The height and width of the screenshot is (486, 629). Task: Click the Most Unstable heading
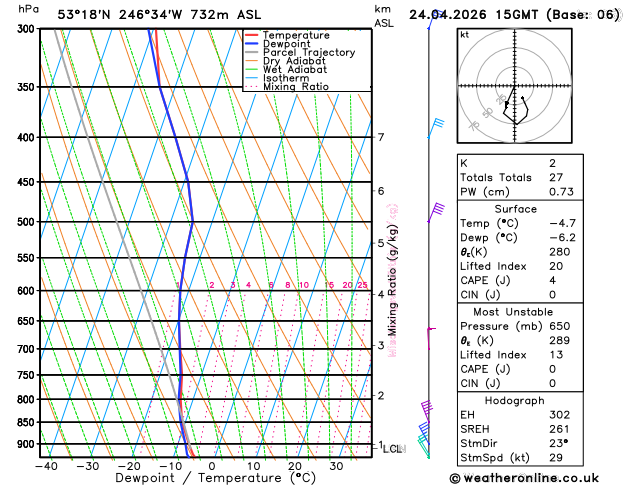513,312
